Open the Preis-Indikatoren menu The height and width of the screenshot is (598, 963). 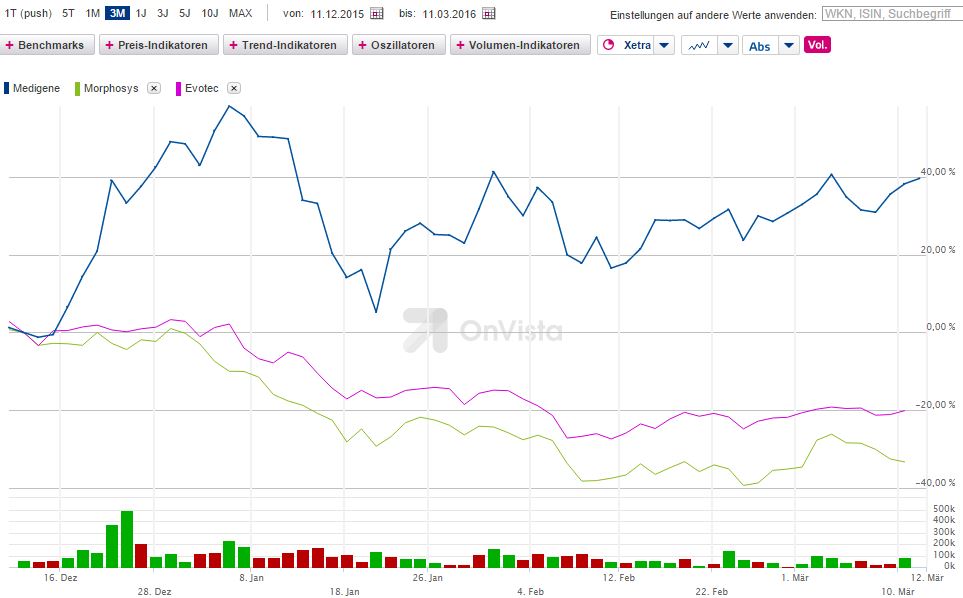pos(159,45)
